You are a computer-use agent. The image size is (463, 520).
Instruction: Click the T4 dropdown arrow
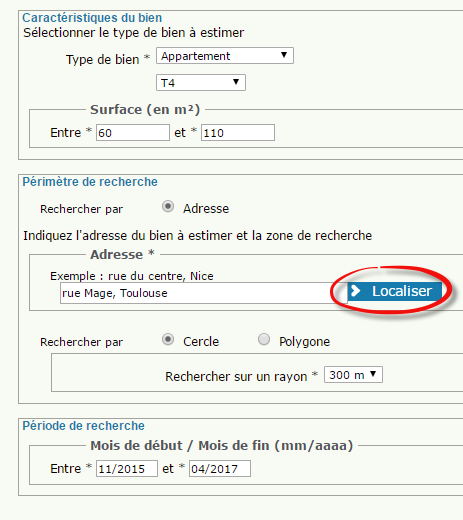[236, 82]
